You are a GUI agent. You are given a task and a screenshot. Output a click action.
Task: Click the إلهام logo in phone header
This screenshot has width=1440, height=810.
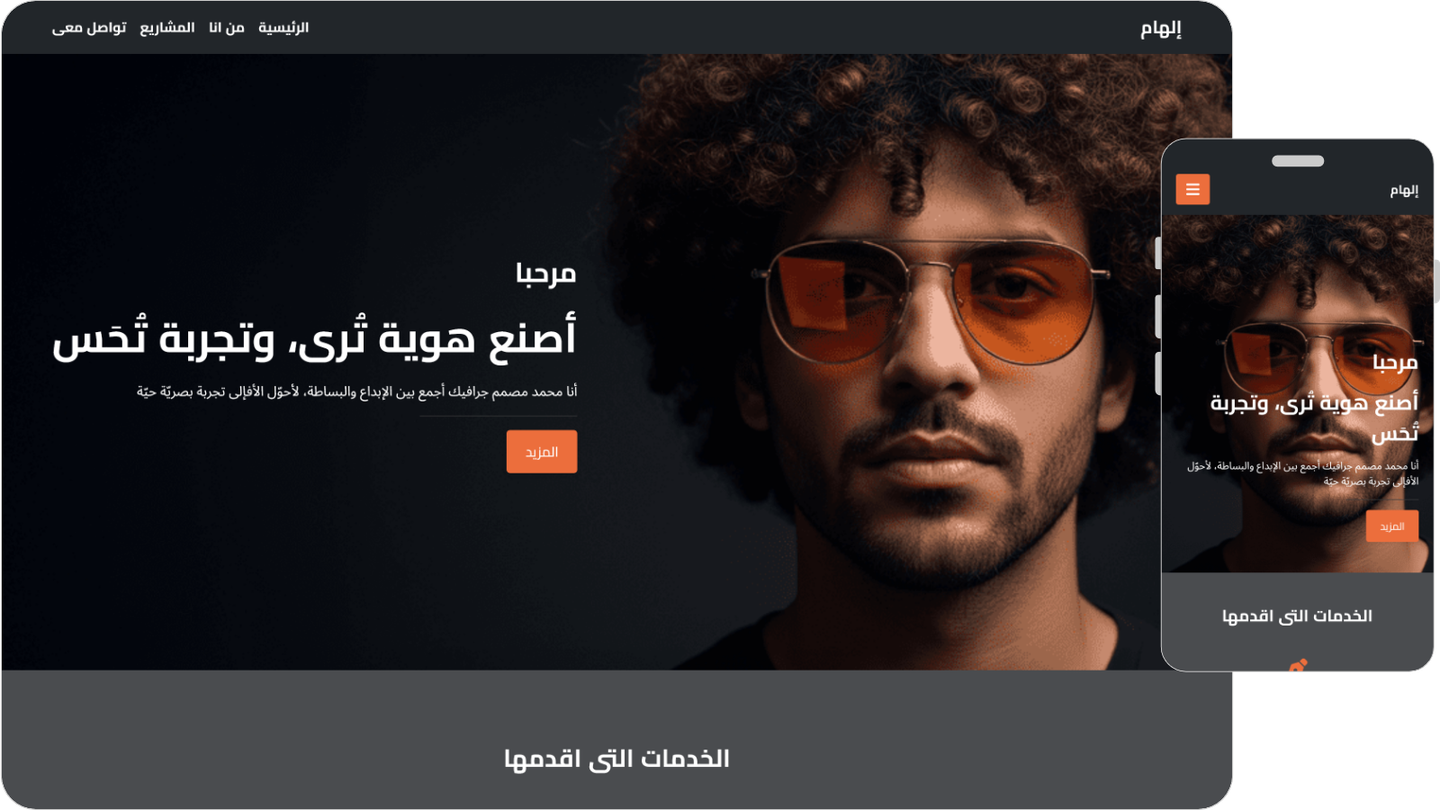(x=1404, y=190)
